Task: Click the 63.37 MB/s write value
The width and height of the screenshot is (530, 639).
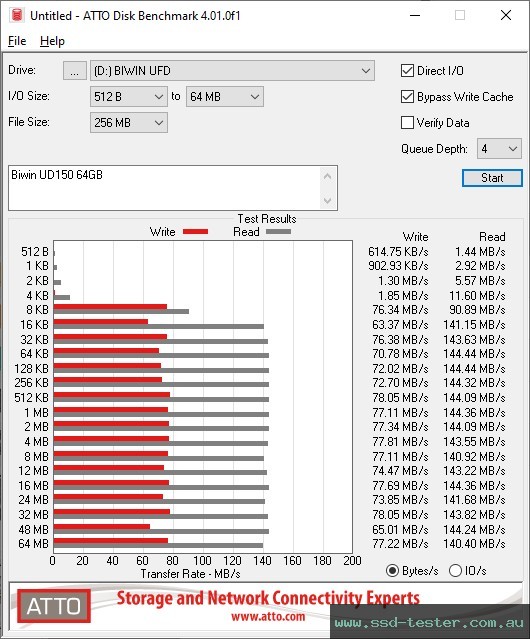Action: [x=400, y=325]
